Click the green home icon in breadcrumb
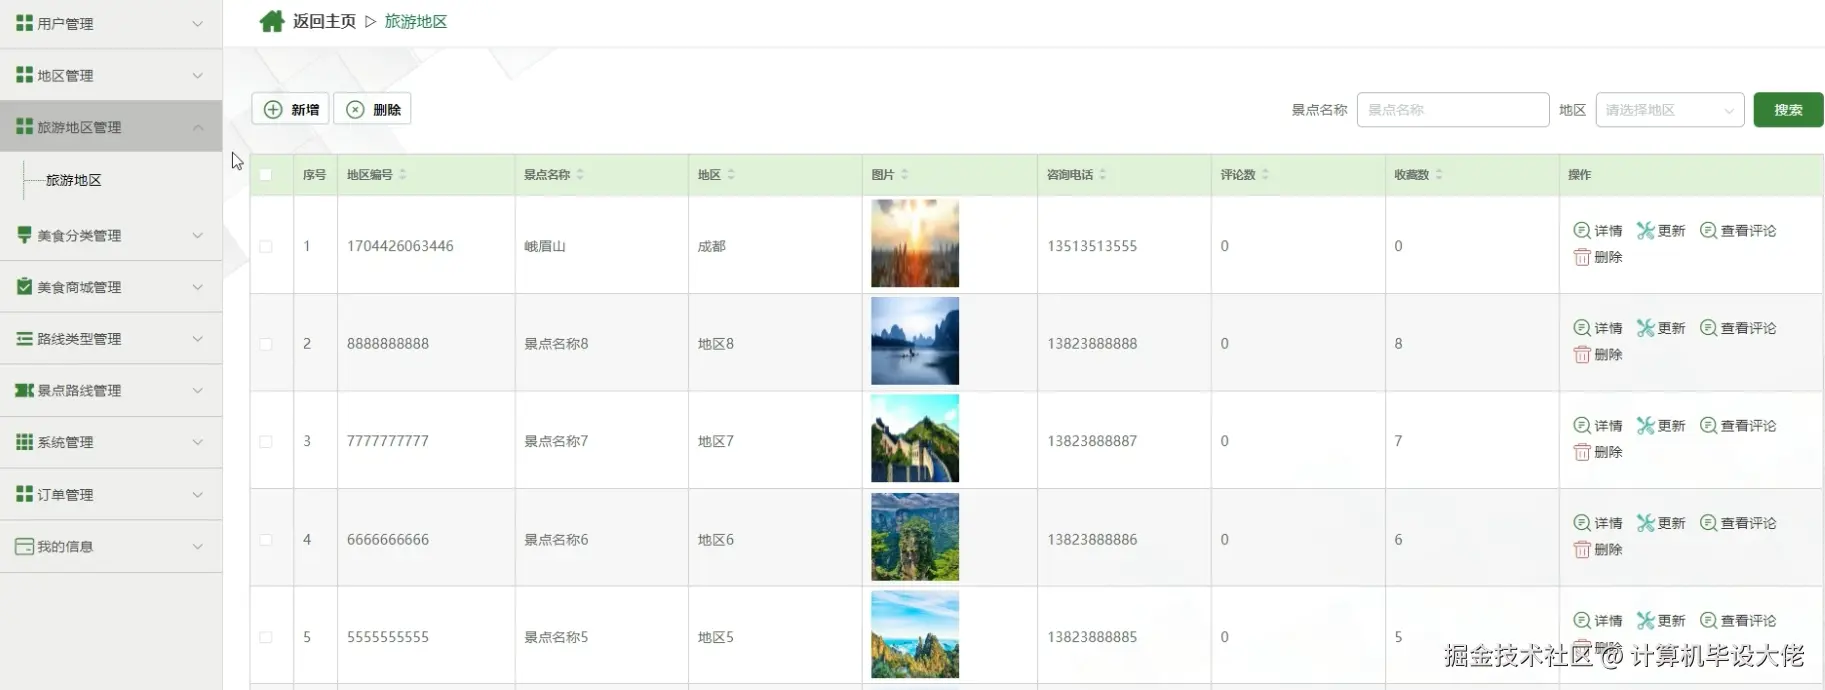The width and height of the screenshot is (1825, 690). click(272, 21)
